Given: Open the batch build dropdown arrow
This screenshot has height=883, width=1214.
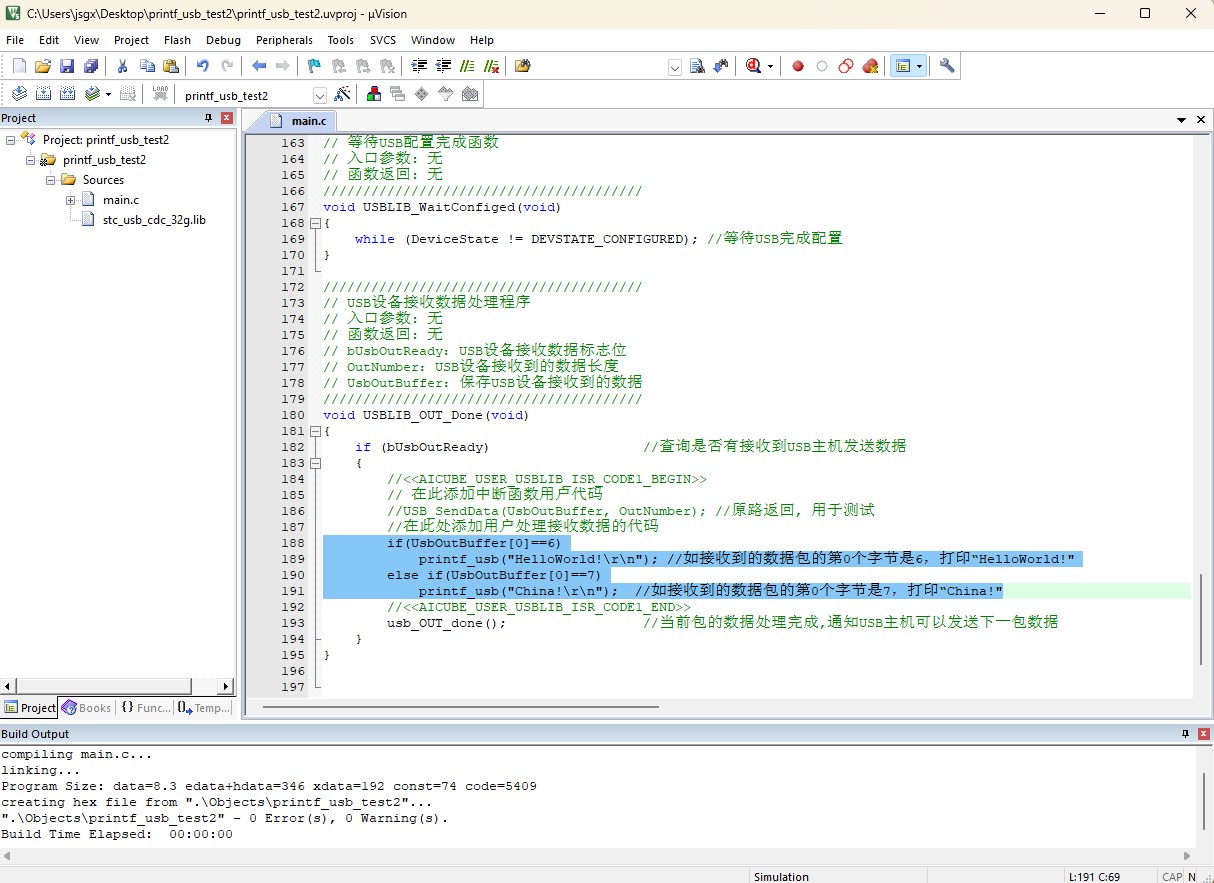Looking at the screenshot, I should click(x=108, y=94).
